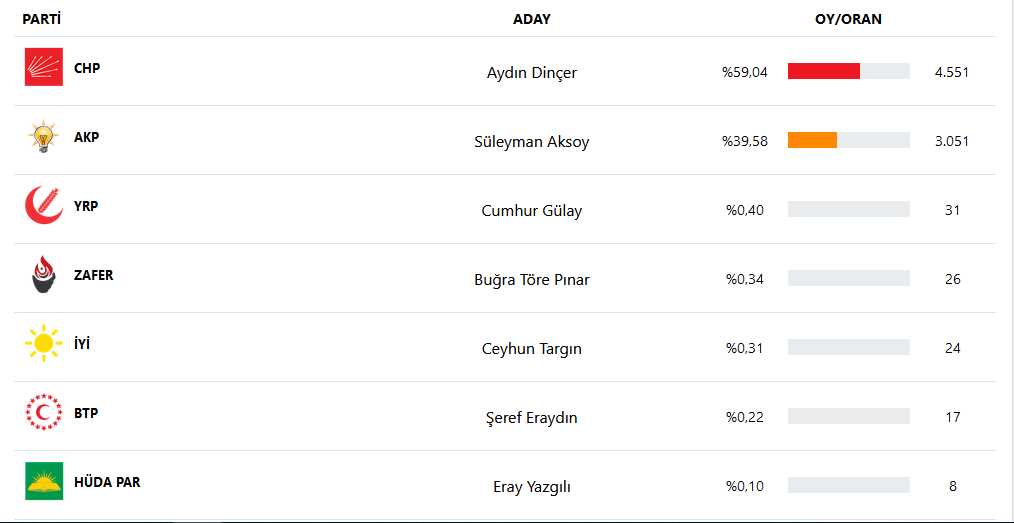This screenshot has width=1014, height=523.
Task: Click the red CHP vote share bar
Action: [823, 71]
